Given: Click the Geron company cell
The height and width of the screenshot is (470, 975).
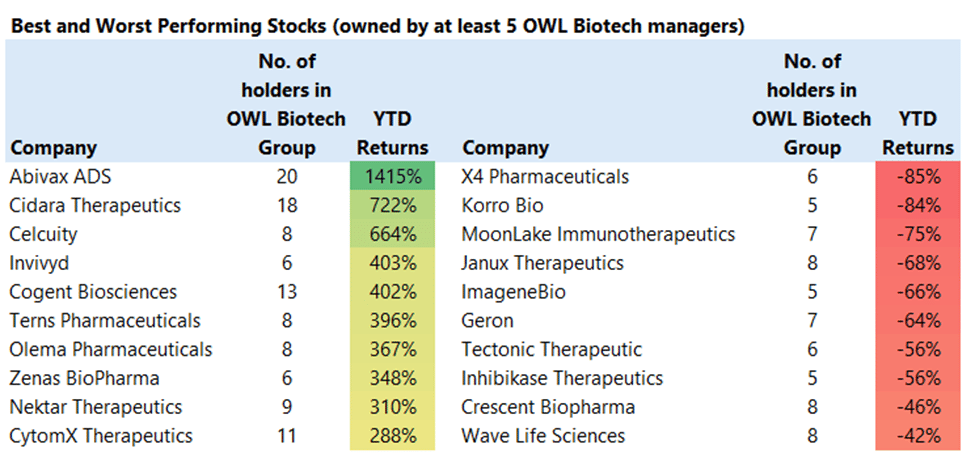Looking at the screenshot, I should pos(488,320).
